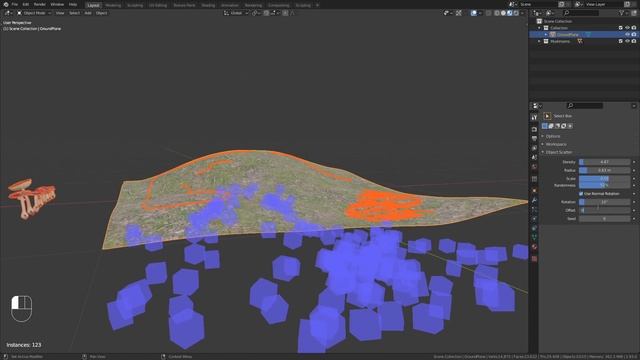Open the File menu
Viewport: 640px width, 360px height.
pyautogui.click(x=14, y=4)
